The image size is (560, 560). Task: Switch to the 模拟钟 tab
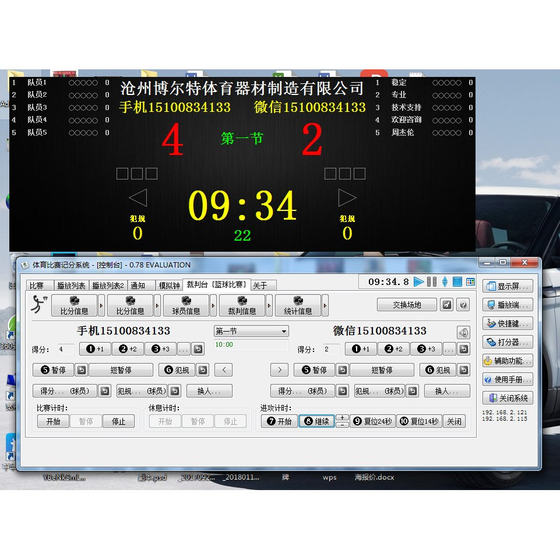pyautogui.click(x=169, y=285)
